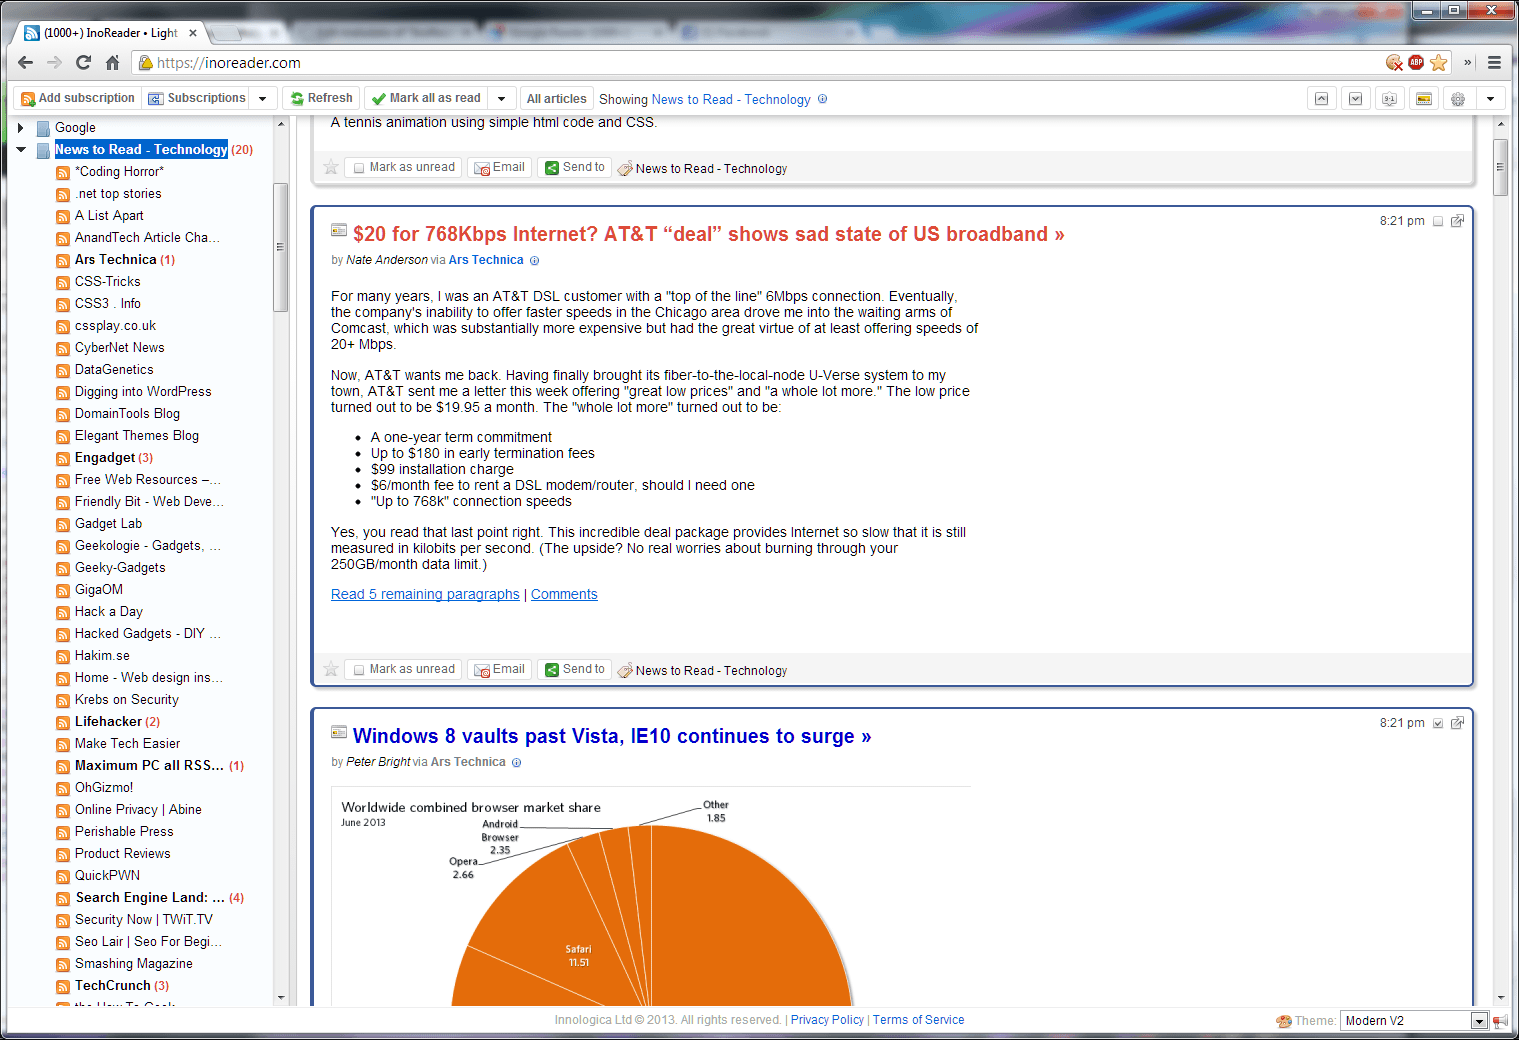Open AT&T article in a new window icon
Screen dimensions: 1519x1040
coord(1457,221)
